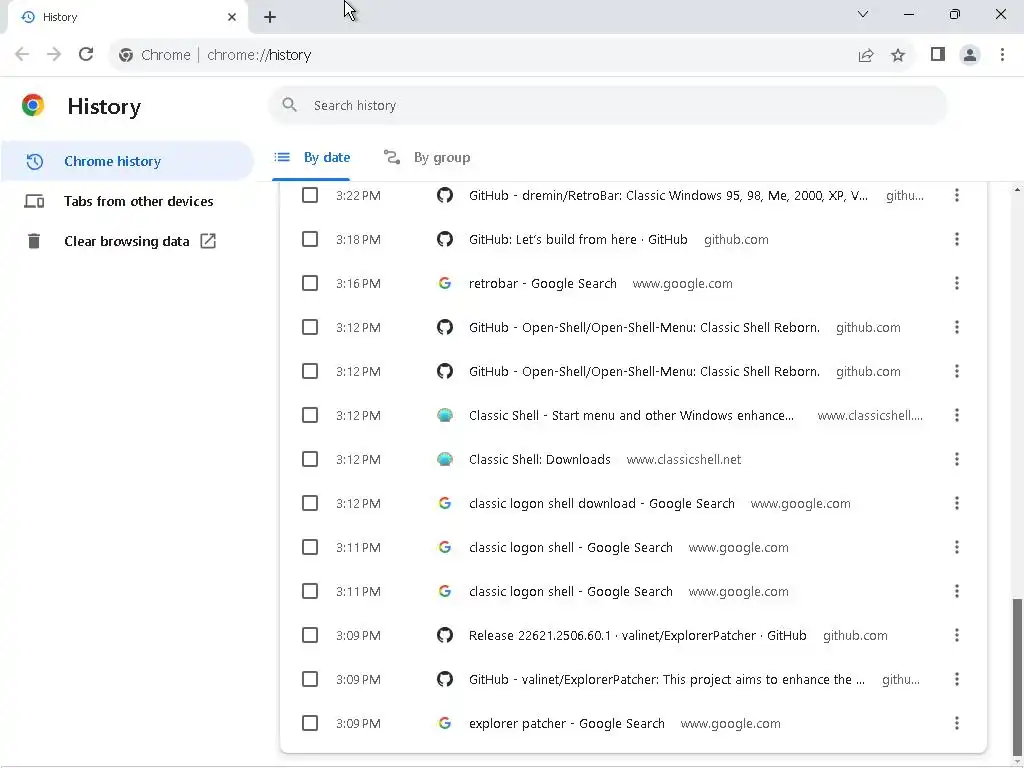Open actions menu for GitHub: Let's build entry
Screen dimensions: 1024x768
coord(957,239)
